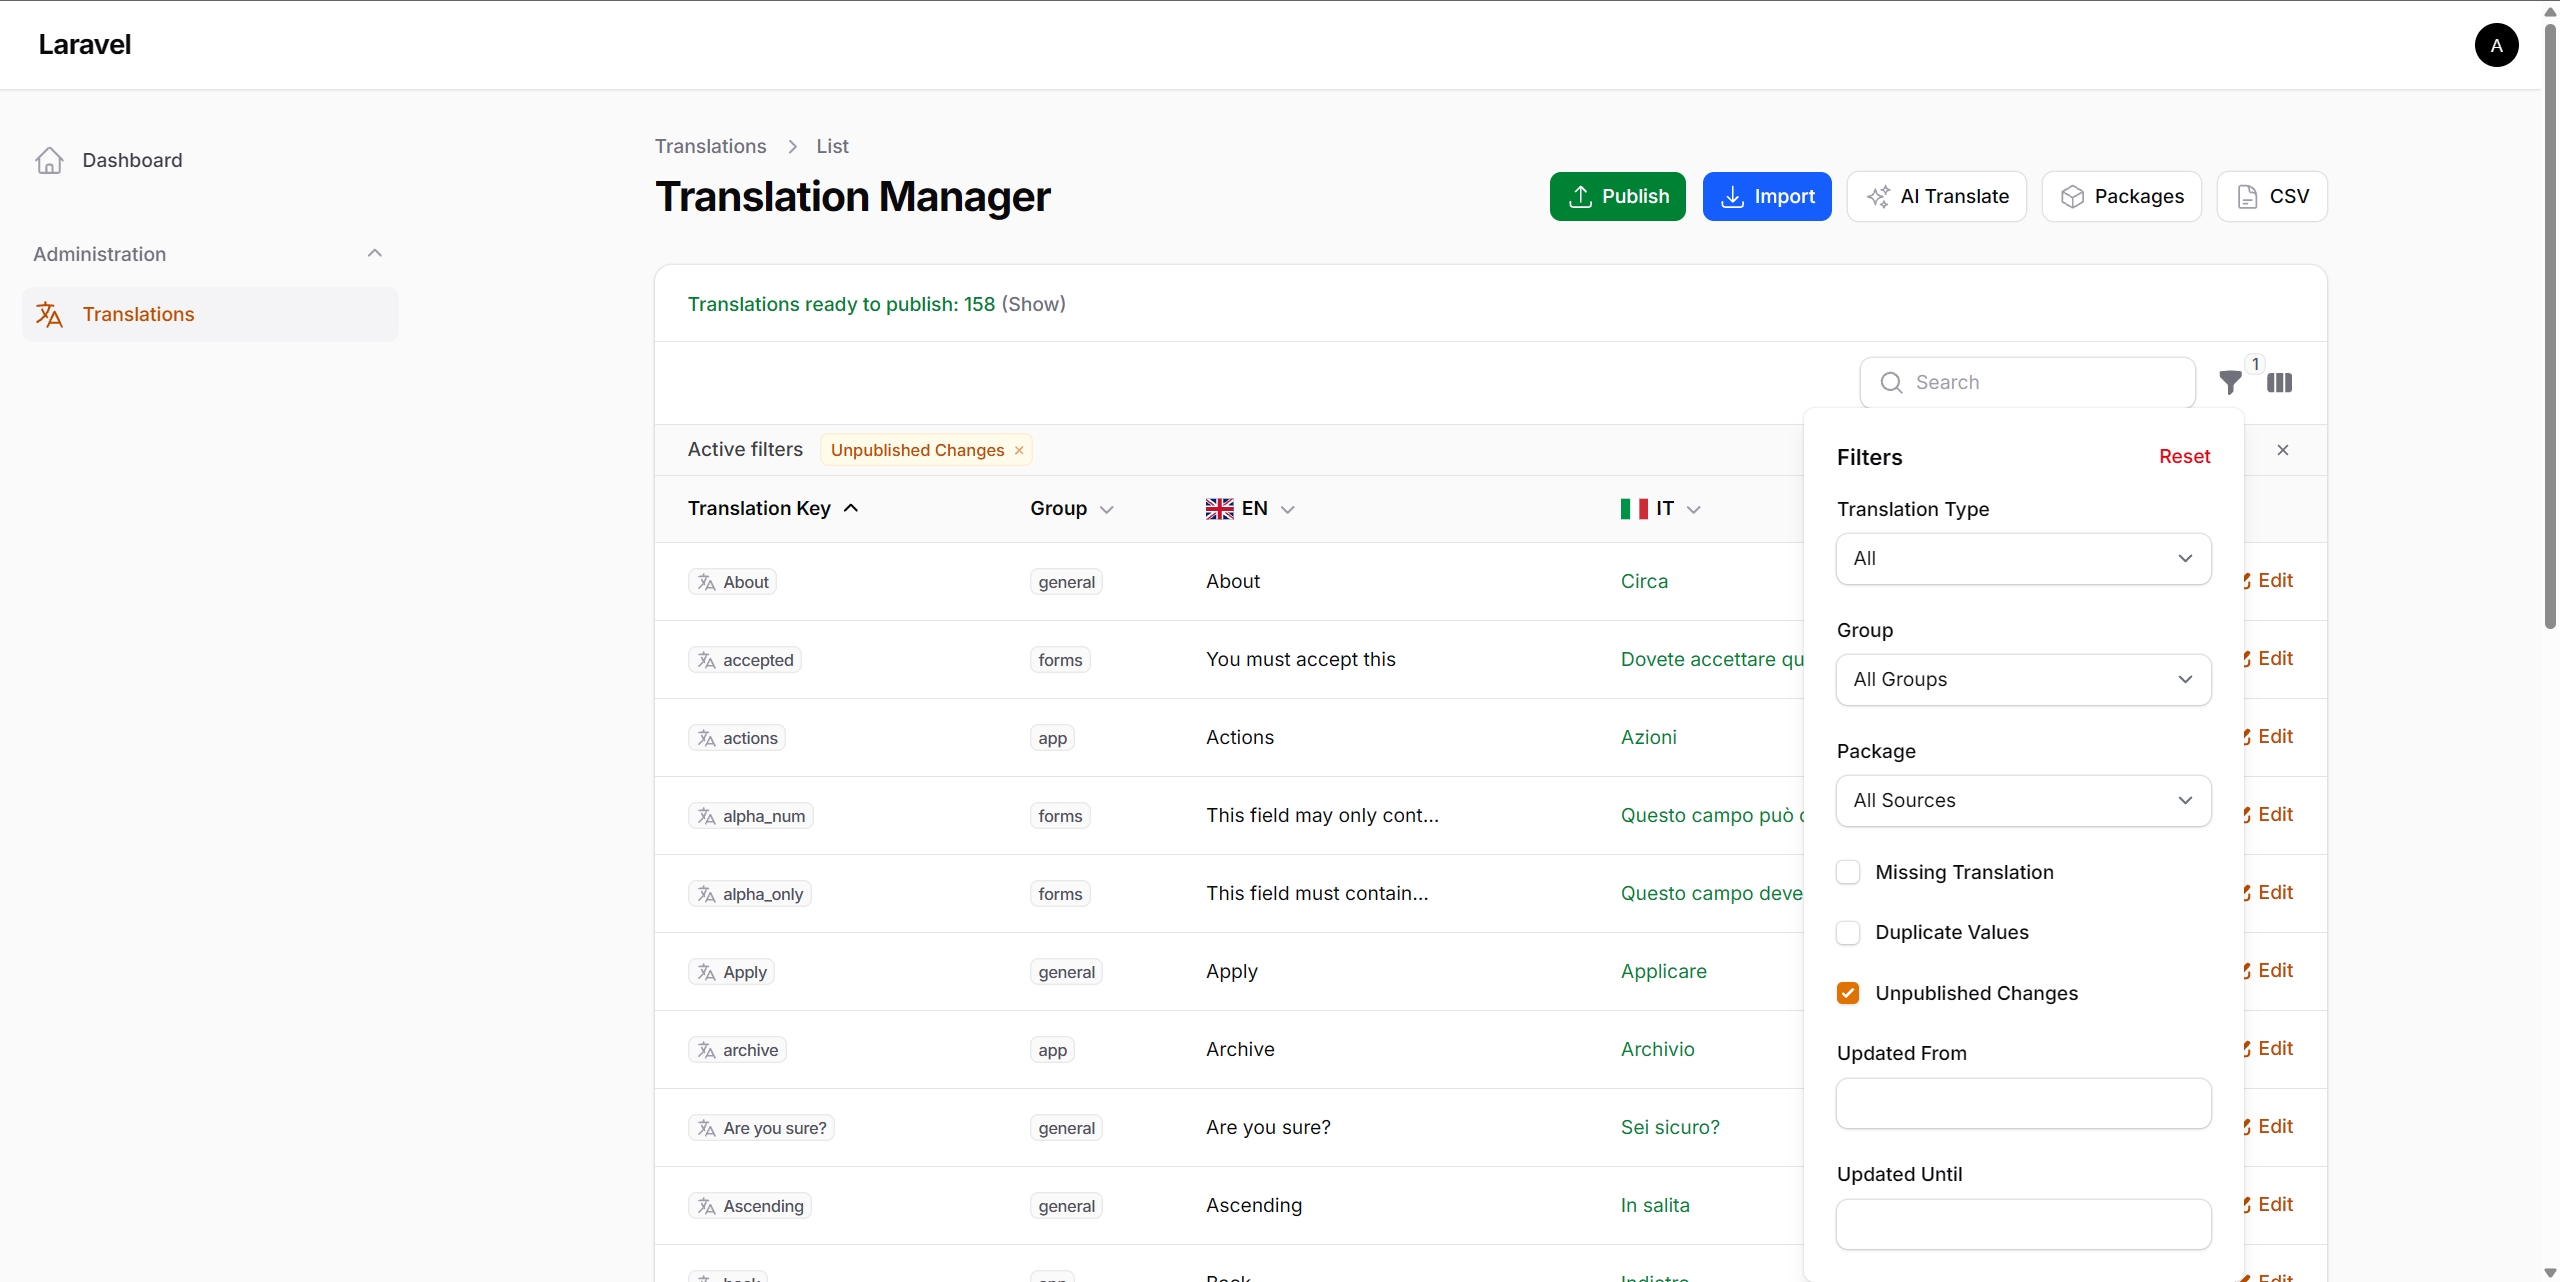
Task: Check the Duplicate Values box
Action: click(1848, 933)
